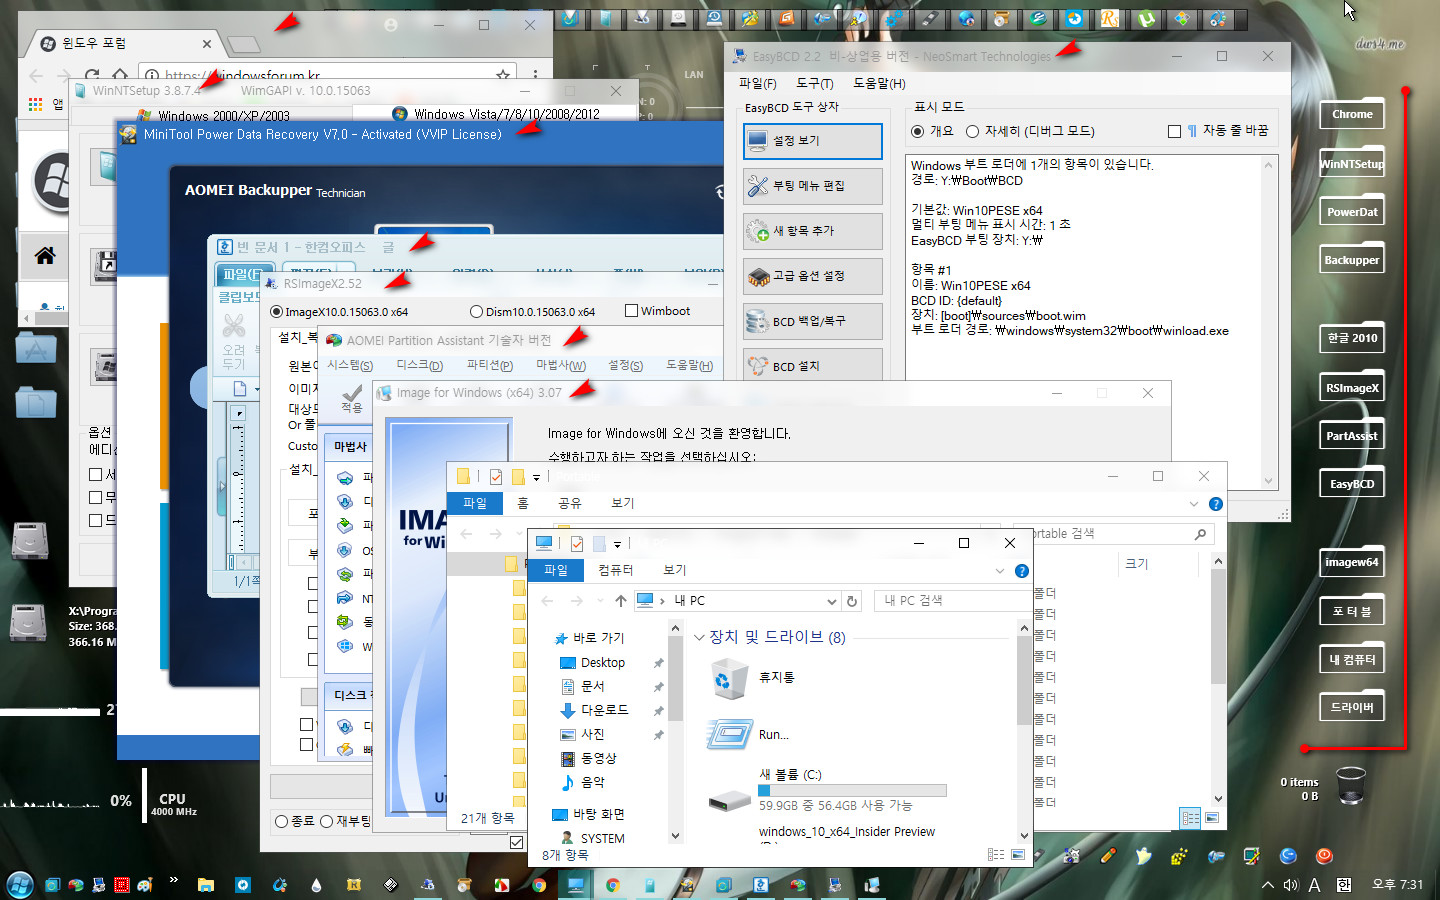Click the volume icon in system tray
This screenshot has height=900, width=1440.
click(1291, 885)
